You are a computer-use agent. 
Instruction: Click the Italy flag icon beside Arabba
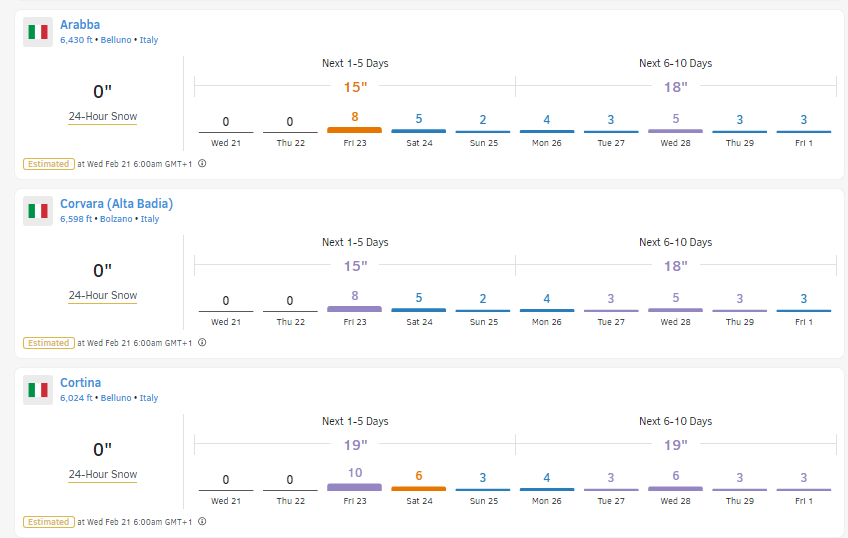pos(38,32)
